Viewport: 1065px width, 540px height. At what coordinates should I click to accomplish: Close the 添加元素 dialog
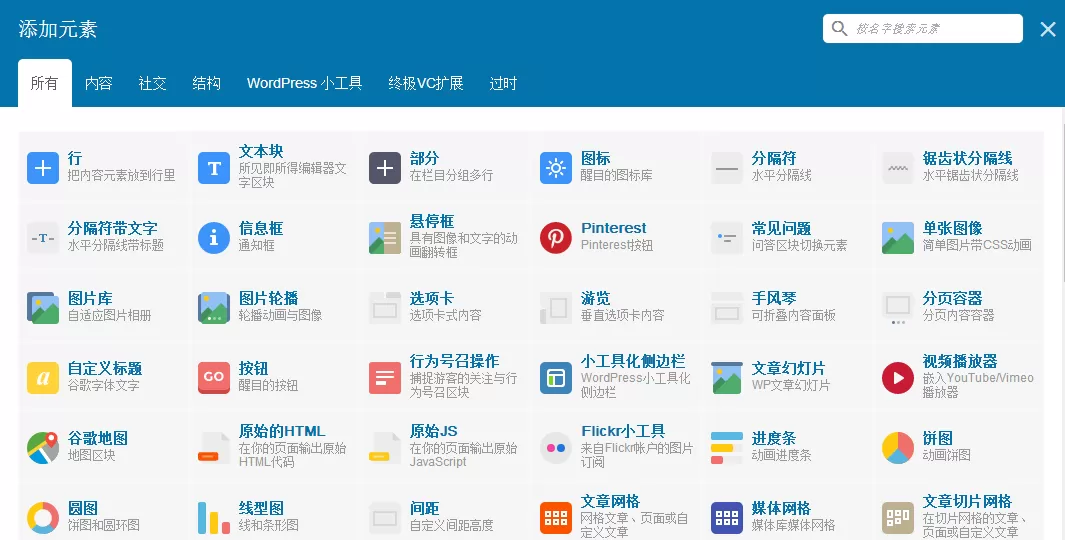pyautogui.click(x=1047, y=30)
